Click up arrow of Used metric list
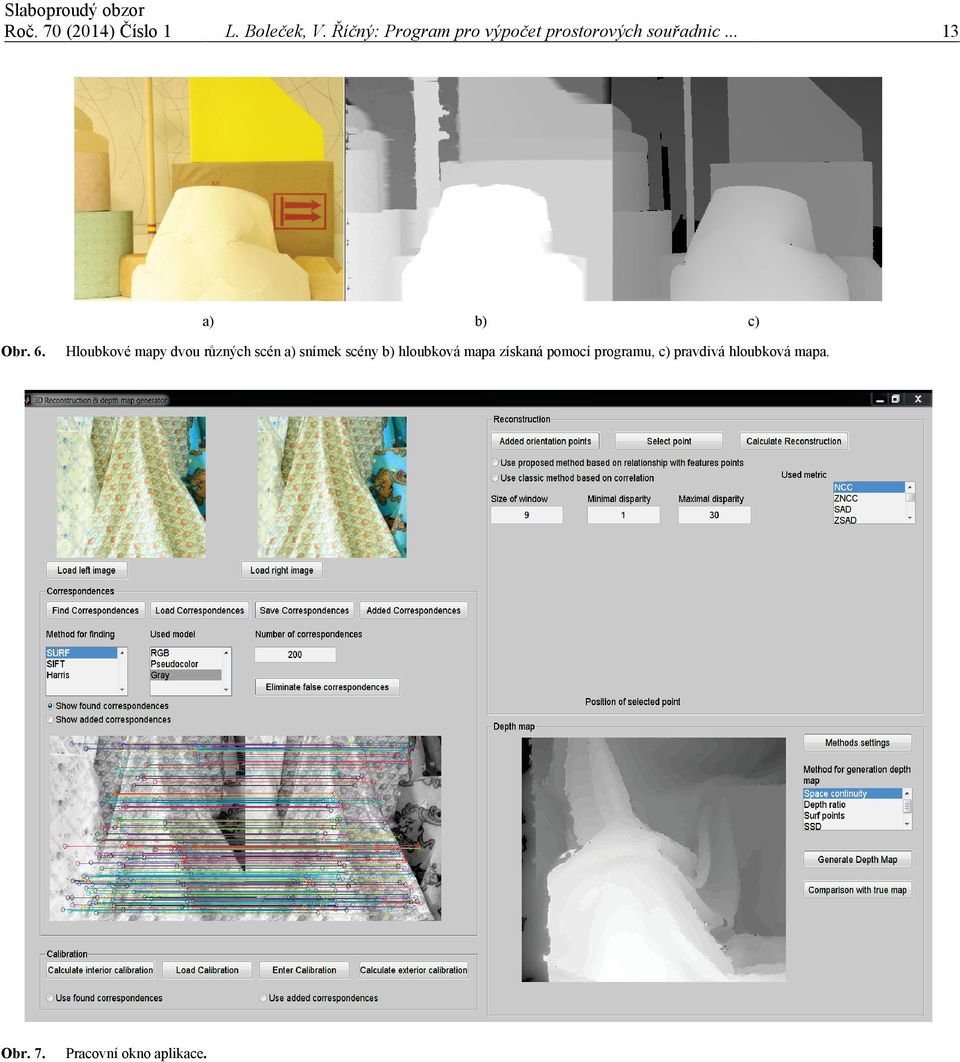The image size is (960, 1062). (x=910, y=487)
